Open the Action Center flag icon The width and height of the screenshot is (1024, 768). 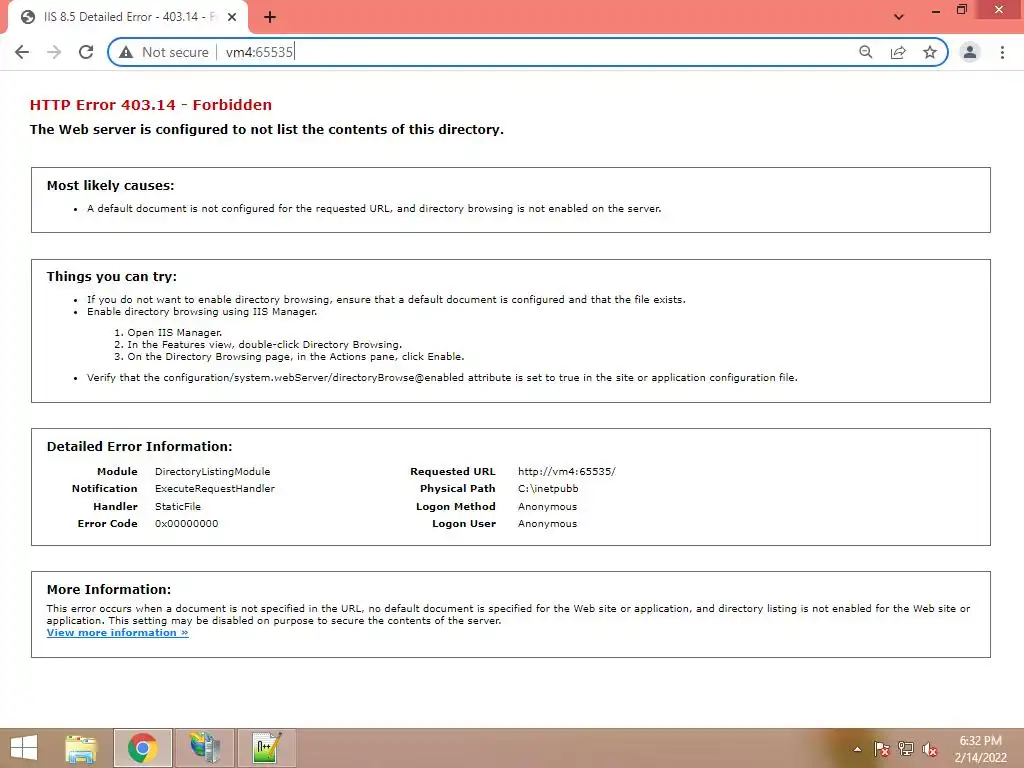tap(882, 749)
